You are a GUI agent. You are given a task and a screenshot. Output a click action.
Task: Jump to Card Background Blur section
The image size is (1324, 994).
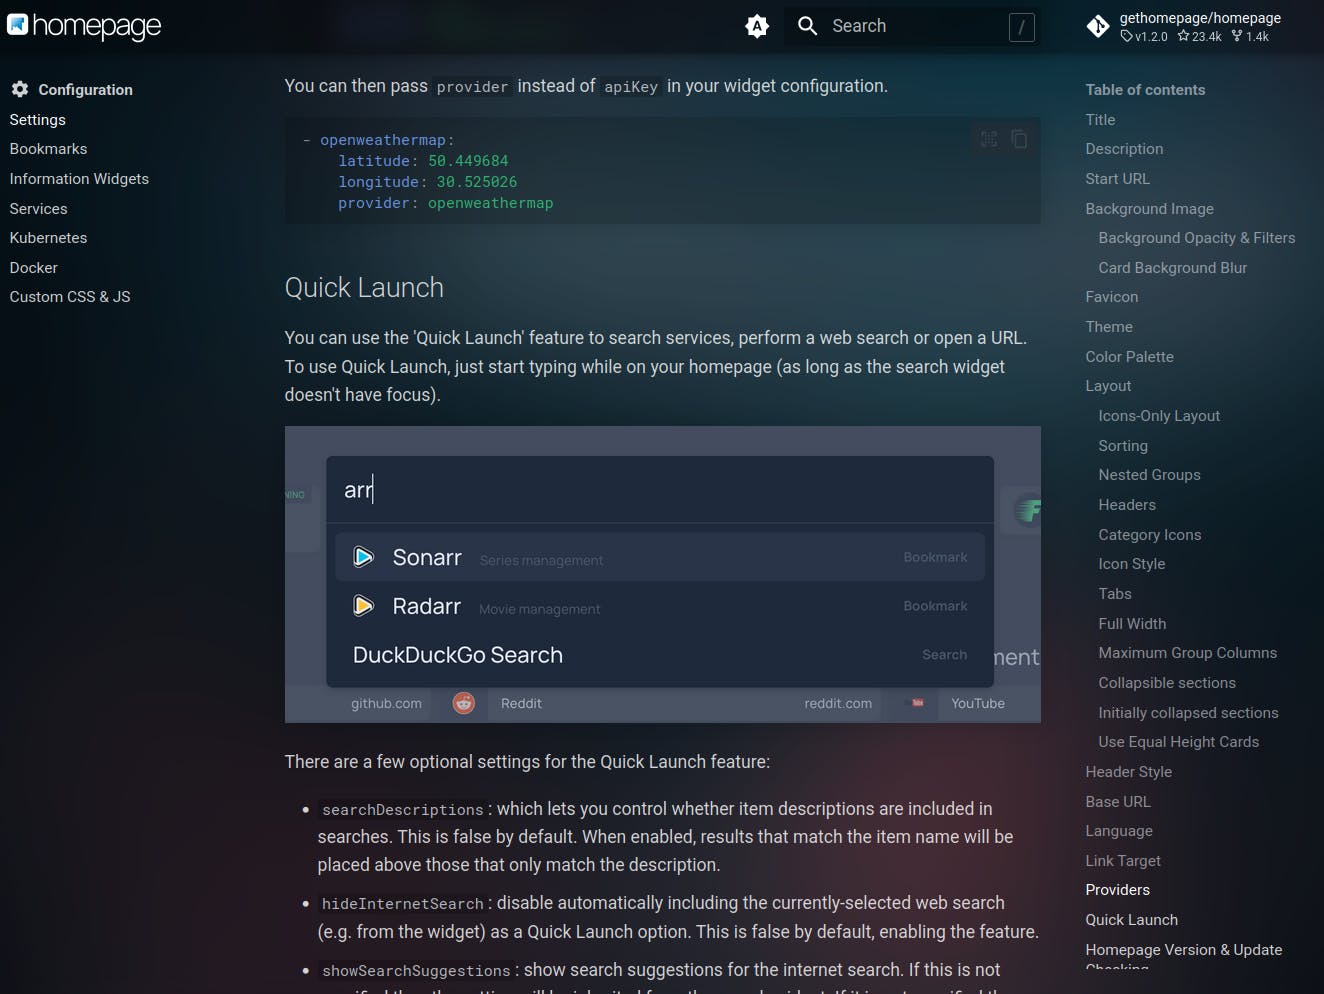click(x=1172, y=268)
